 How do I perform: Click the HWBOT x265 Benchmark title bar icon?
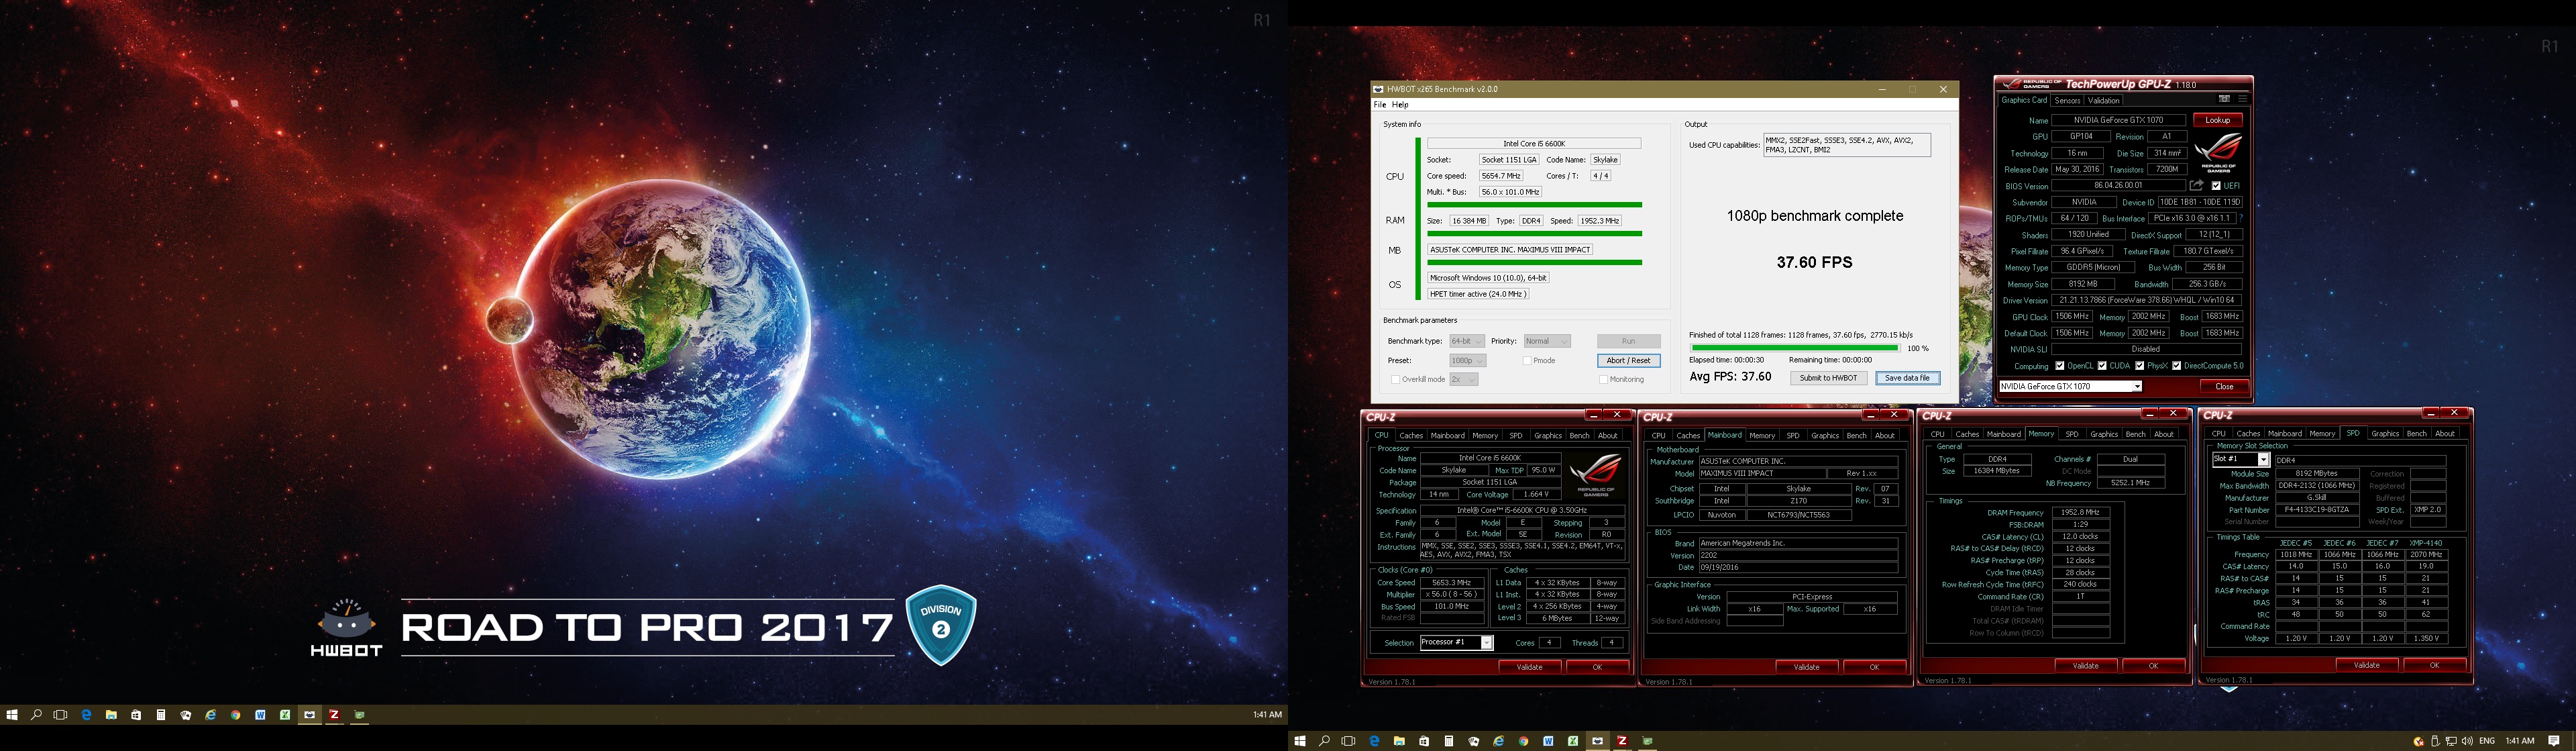click(1379, 89)
